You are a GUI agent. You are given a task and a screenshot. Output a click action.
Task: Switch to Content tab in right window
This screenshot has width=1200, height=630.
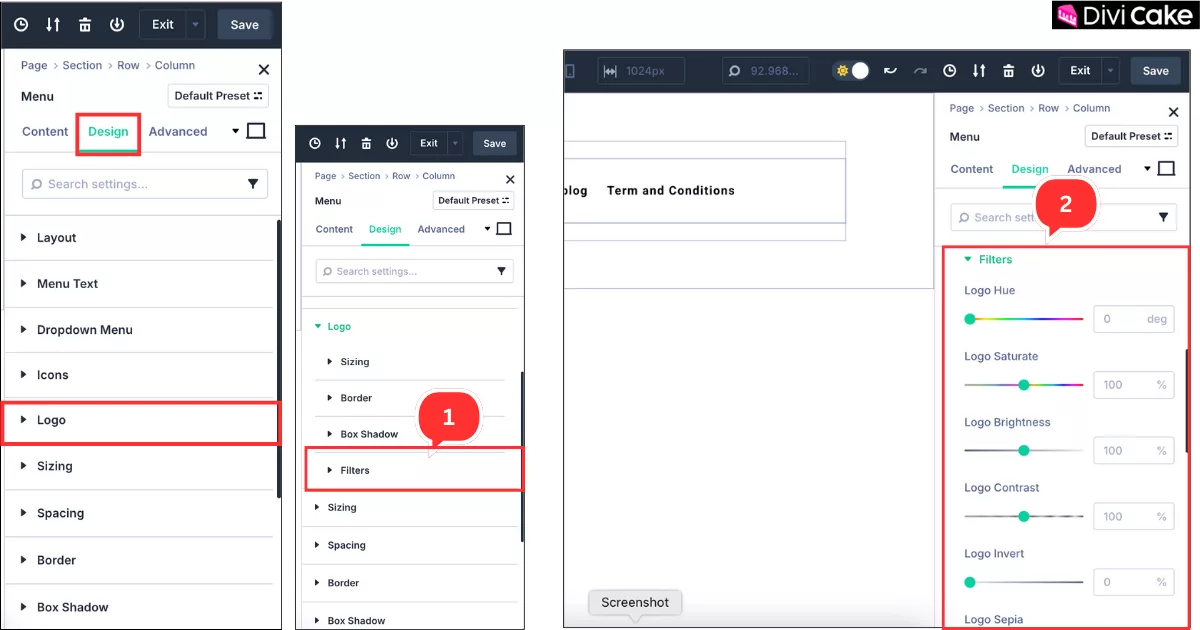[x=972, y=169]
